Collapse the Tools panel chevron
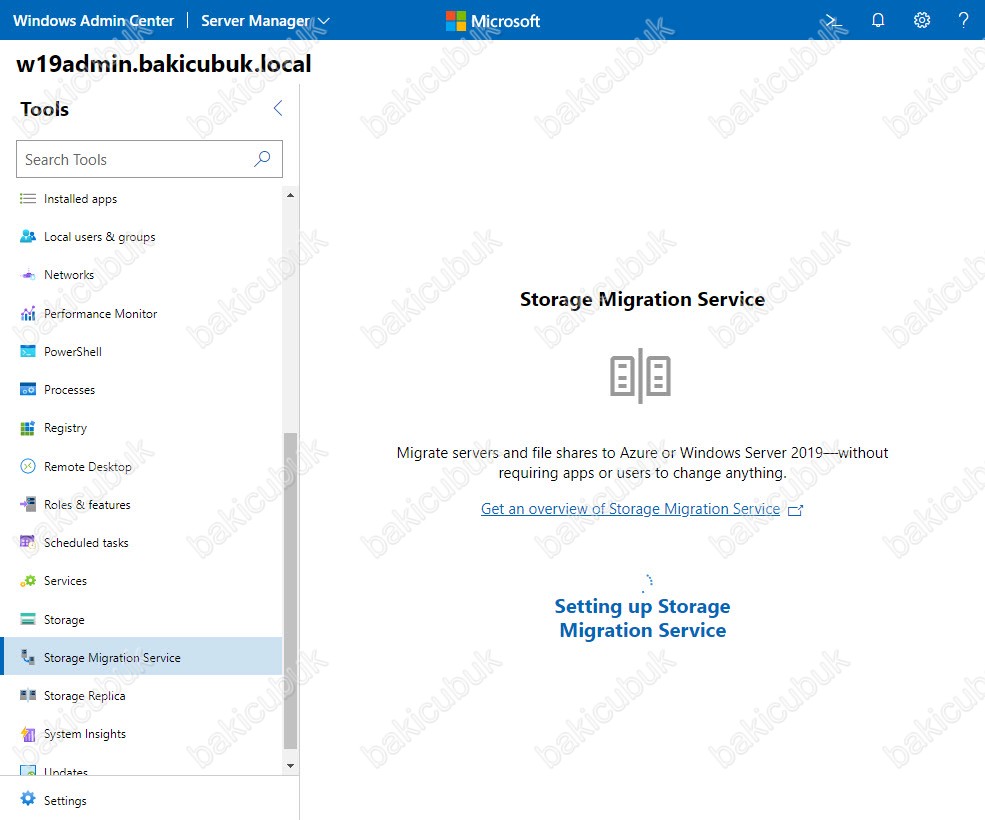The width and height of the screenshot is (985, 820). point(278,108)
